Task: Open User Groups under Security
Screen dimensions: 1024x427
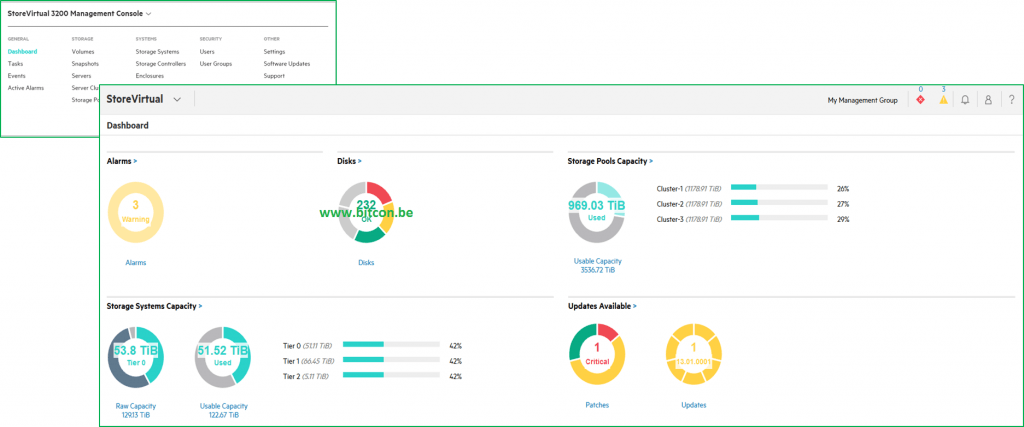Action: pos(216,64)
